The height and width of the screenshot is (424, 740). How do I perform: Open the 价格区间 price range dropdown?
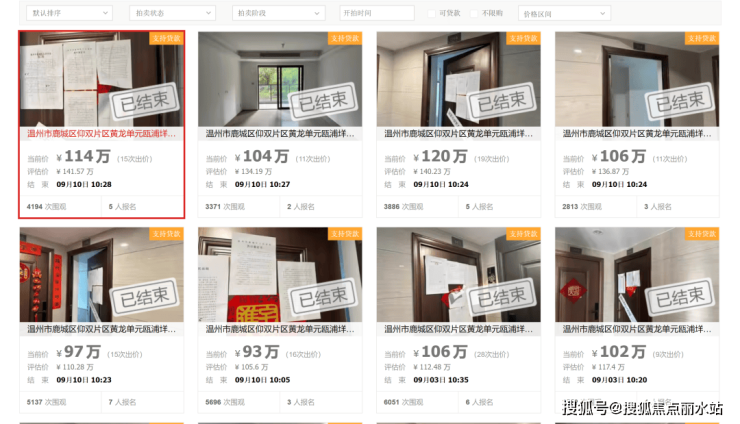pyautogui.click(x=564, y=13)
